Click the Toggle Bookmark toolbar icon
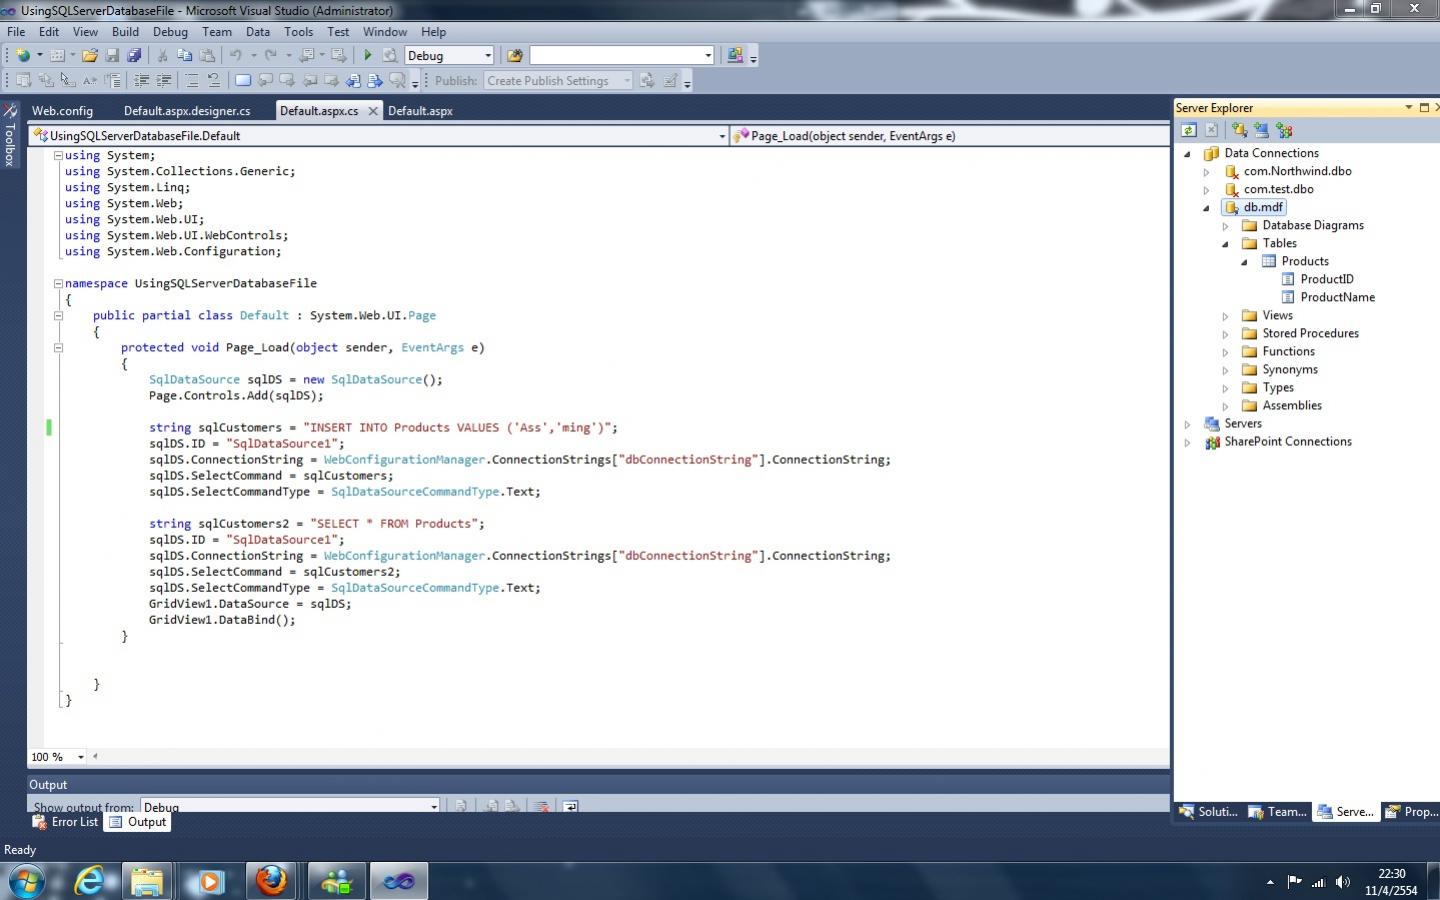1440x900 pixels. (243, 81)
